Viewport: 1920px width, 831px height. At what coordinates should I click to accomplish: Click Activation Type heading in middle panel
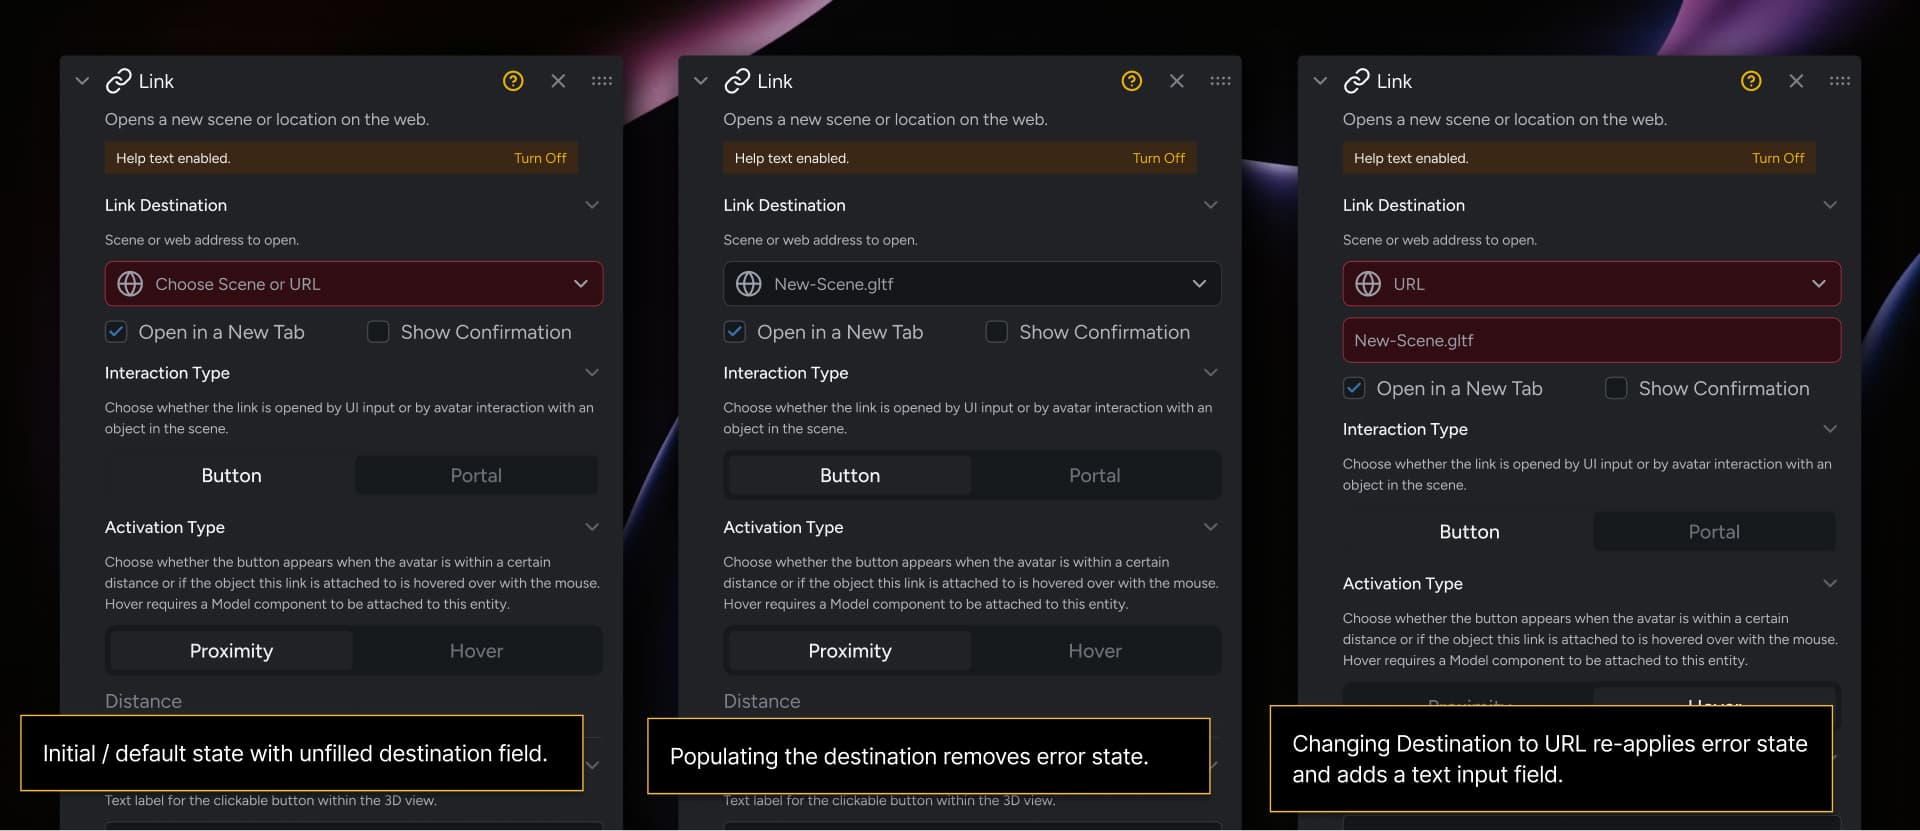pyautogui.click(x=784, y=527)
